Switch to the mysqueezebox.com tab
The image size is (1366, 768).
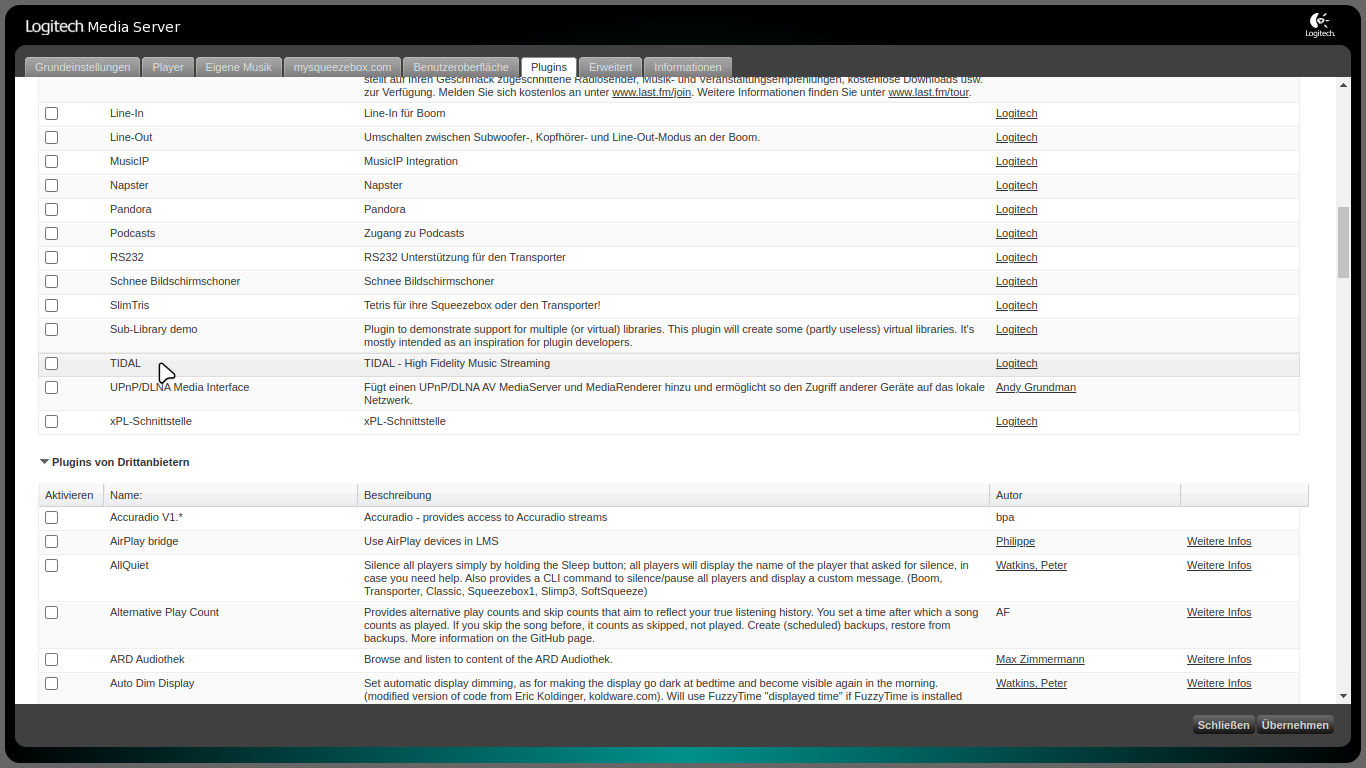click(x=342, y=67)
